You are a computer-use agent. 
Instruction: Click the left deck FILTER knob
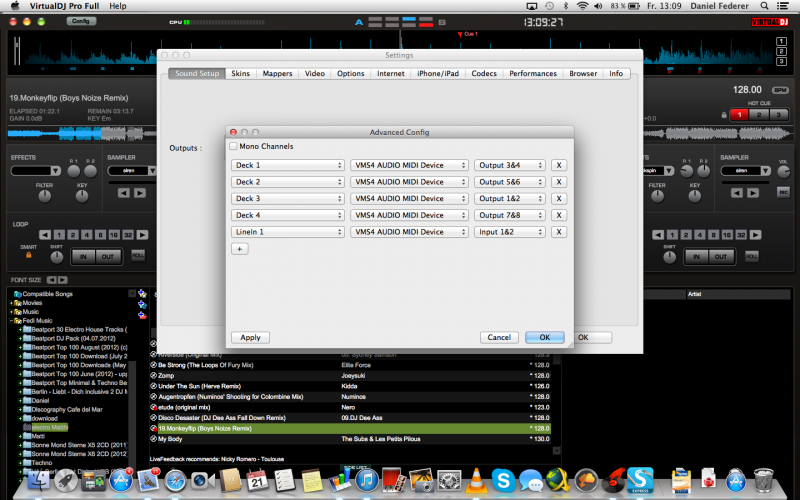click(x=45, y=196)
